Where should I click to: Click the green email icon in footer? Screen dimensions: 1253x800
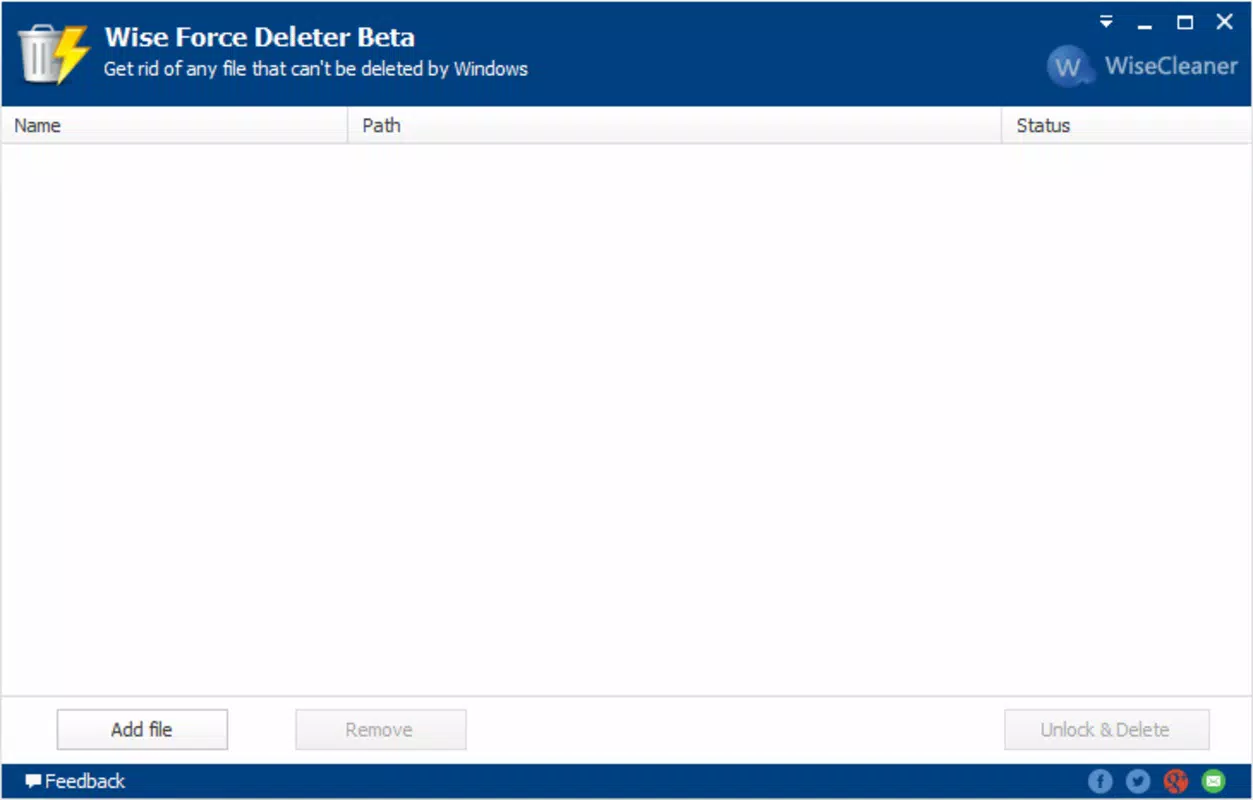tap(1213, 781)
